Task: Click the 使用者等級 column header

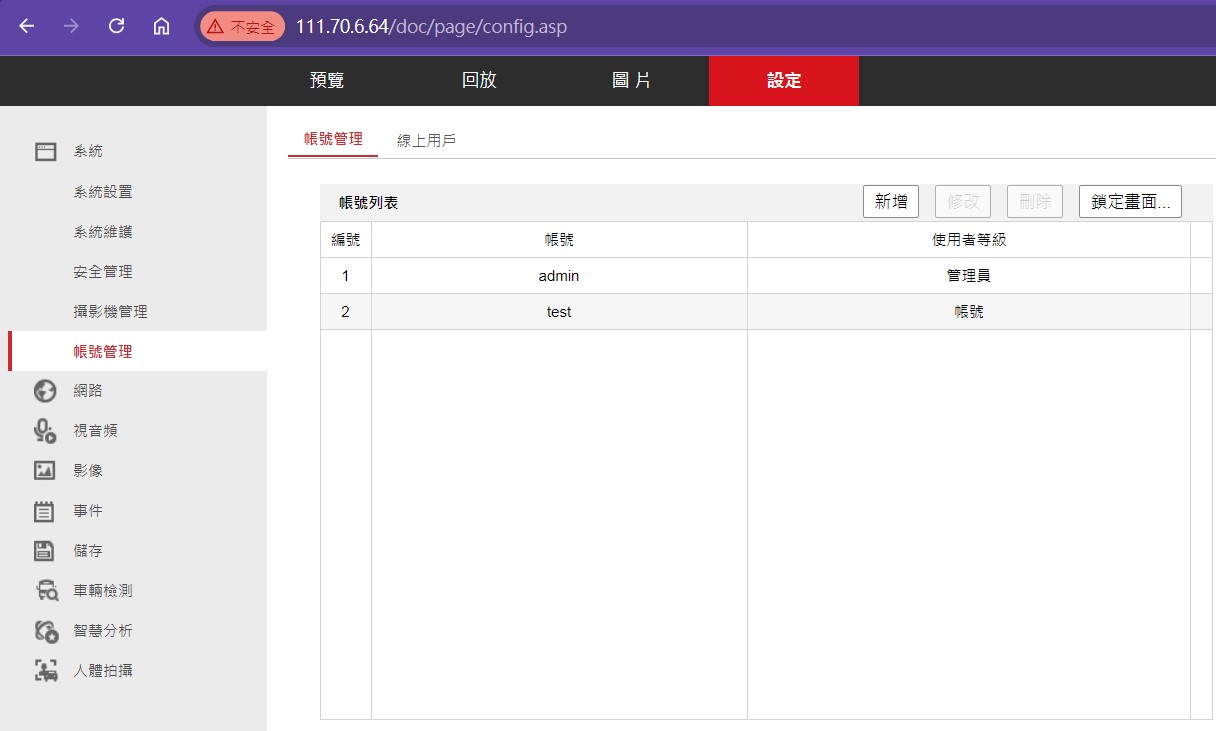Action: [x=969, y=240]
